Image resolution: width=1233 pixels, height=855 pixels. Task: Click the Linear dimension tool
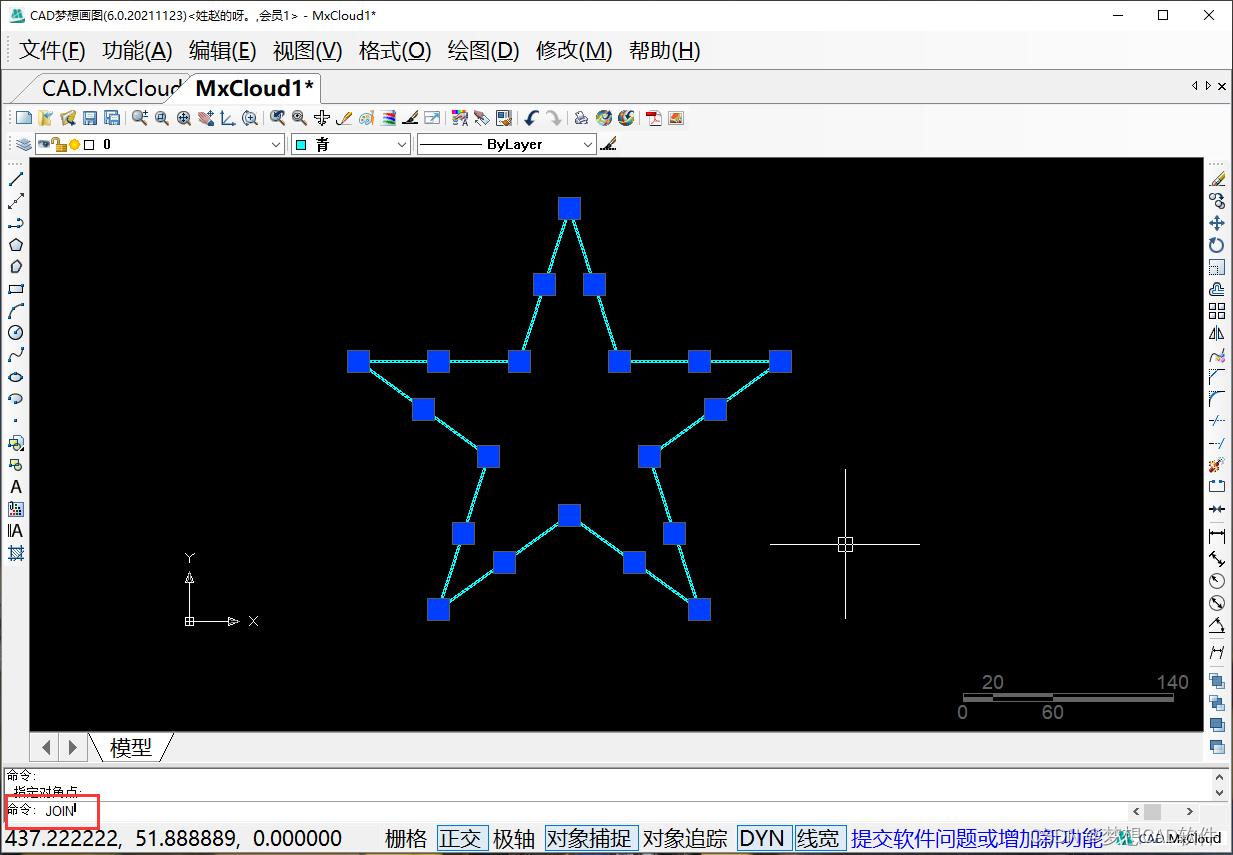(1217, 537)
